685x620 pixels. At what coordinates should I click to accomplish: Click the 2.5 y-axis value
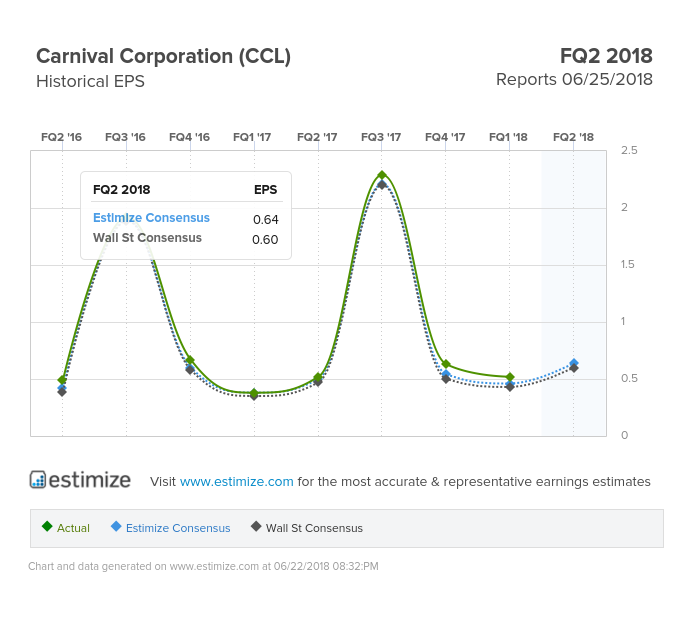click(629, 150)
